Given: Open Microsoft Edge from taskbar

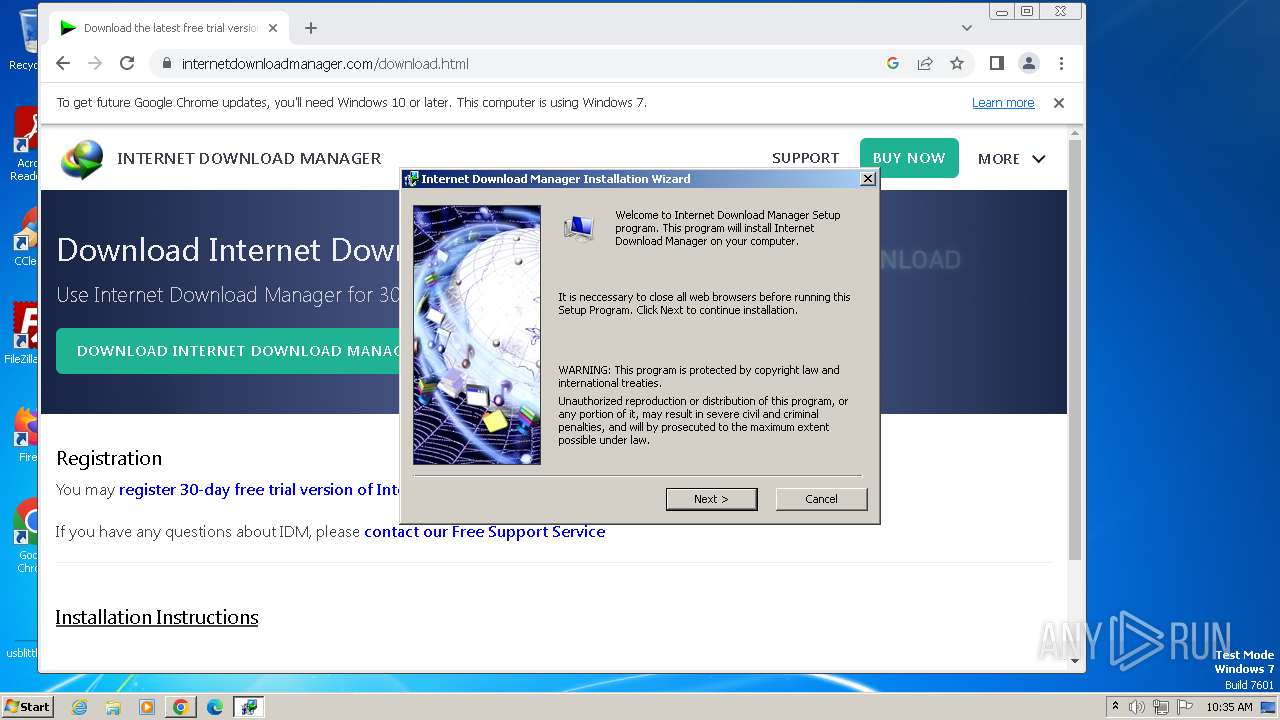Looking at the screenshot, I should pyautogui.click(x=214, y=707).
